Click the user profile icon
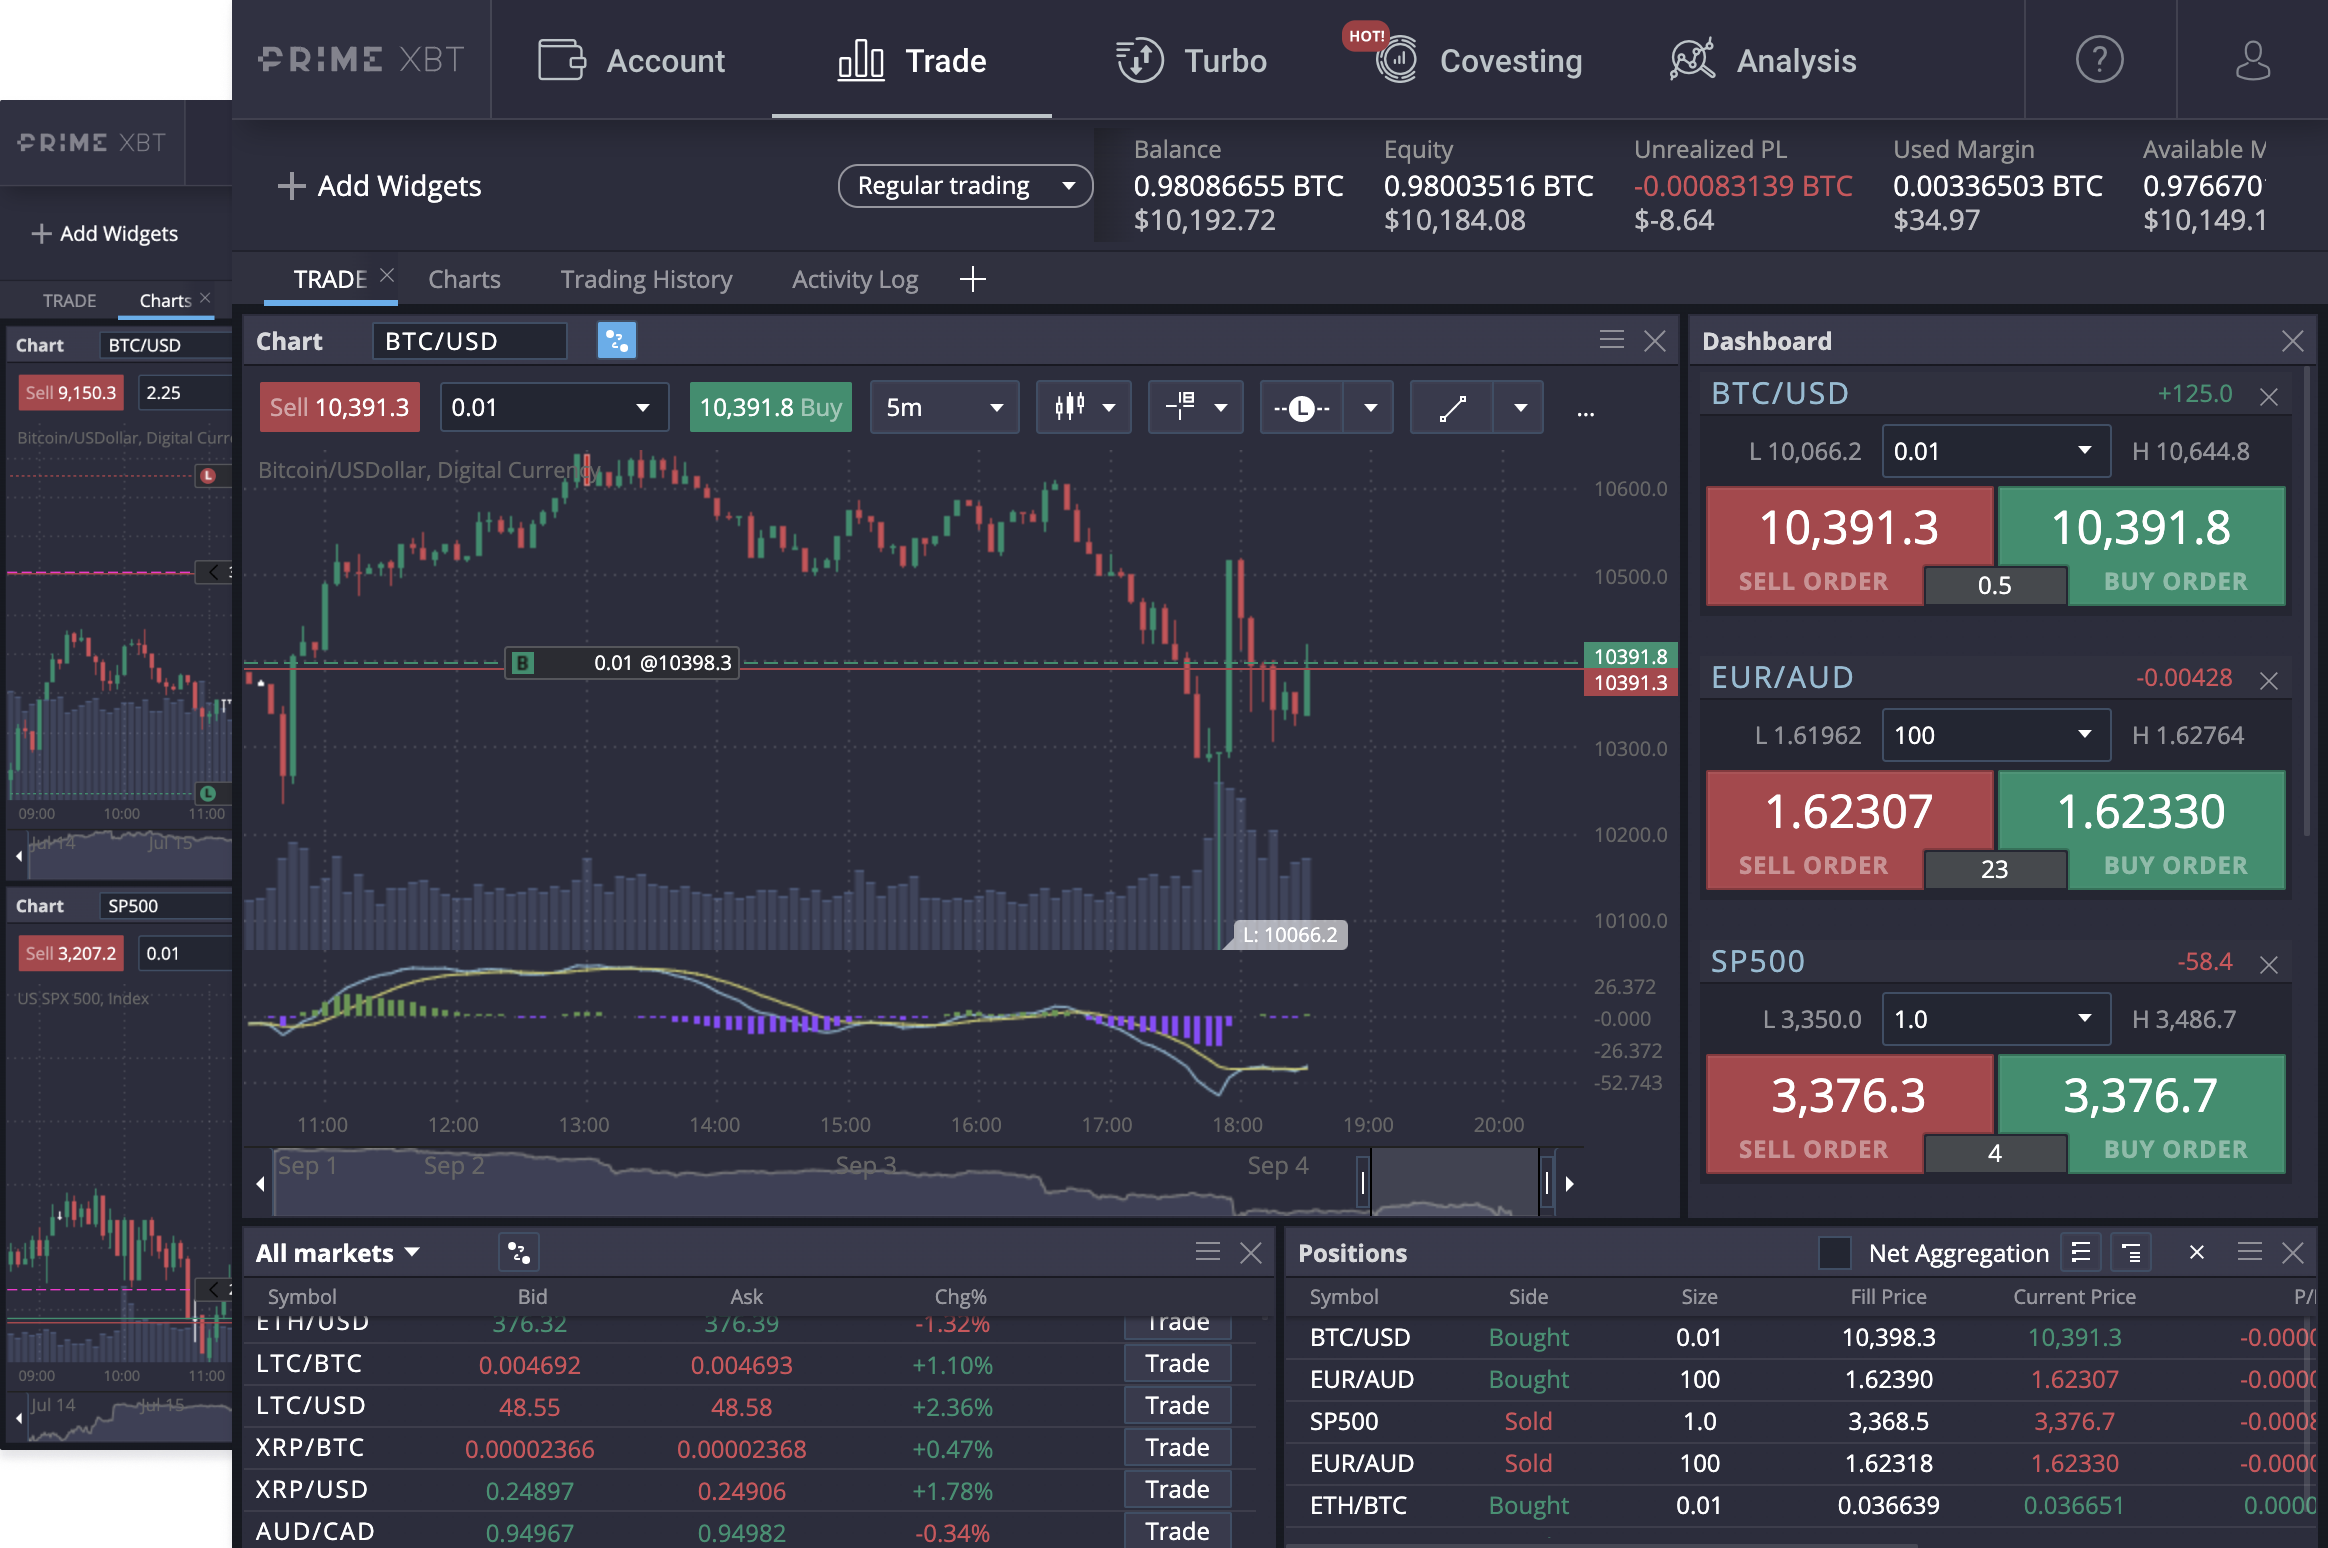This screenshot has width=2328, height=1548. (x=2253, y=60)
